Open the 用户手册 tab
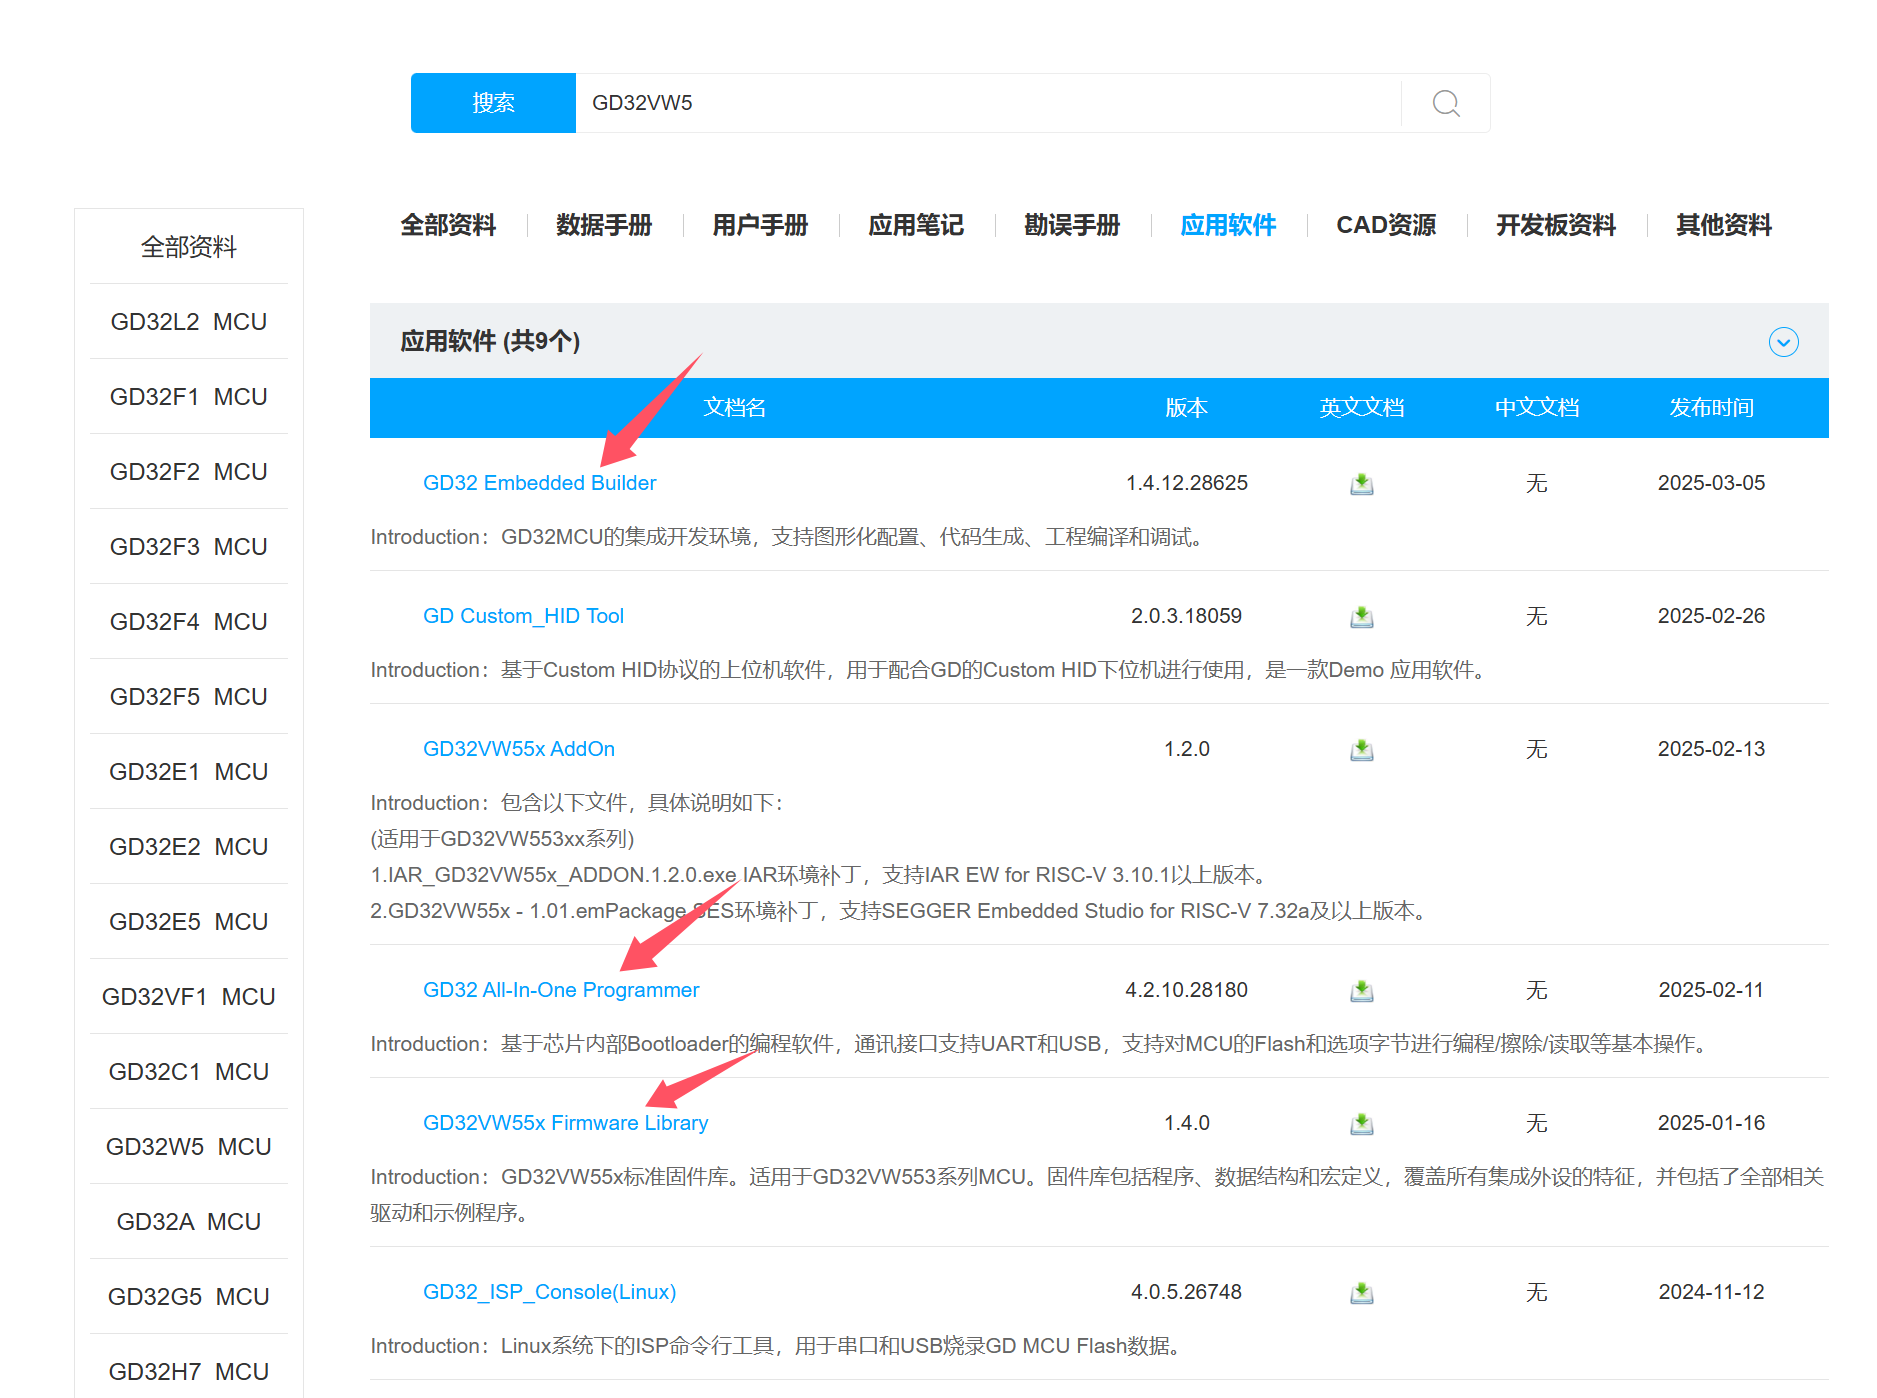The width and height of the screenshot is (1877, 1398). (759, 225)
